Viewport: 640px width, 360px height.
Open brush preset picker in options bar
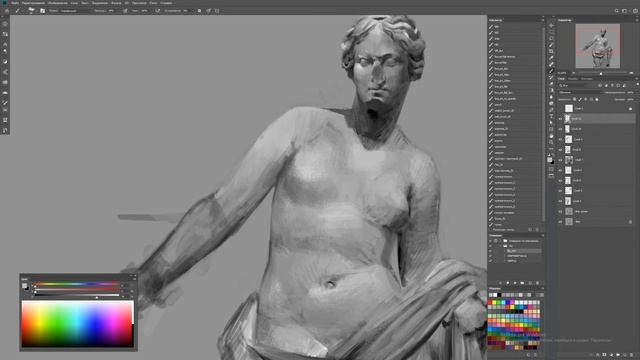pos(31,11)
